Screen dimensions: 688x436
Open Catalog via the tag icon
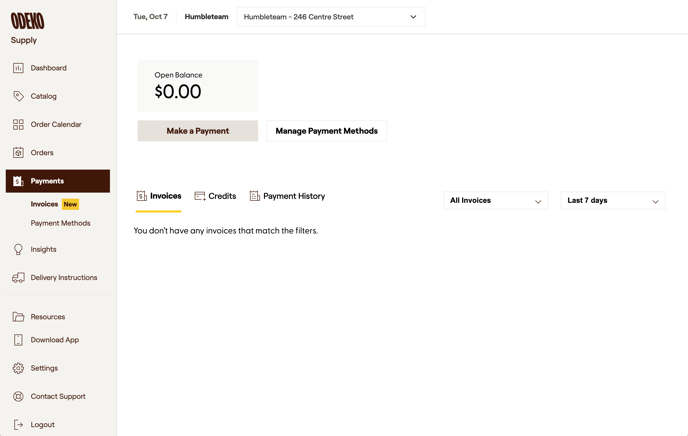tap(18, 96)
